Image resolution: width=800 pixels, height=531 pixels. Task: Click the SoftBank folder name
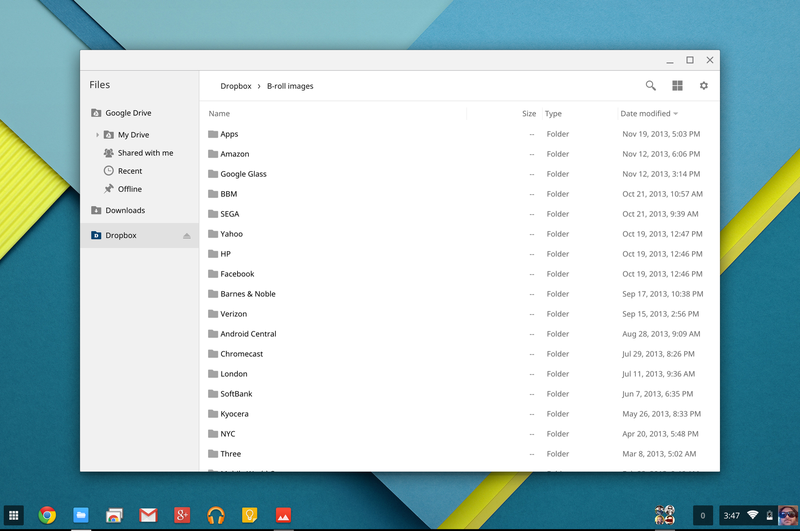pos(236,394)
